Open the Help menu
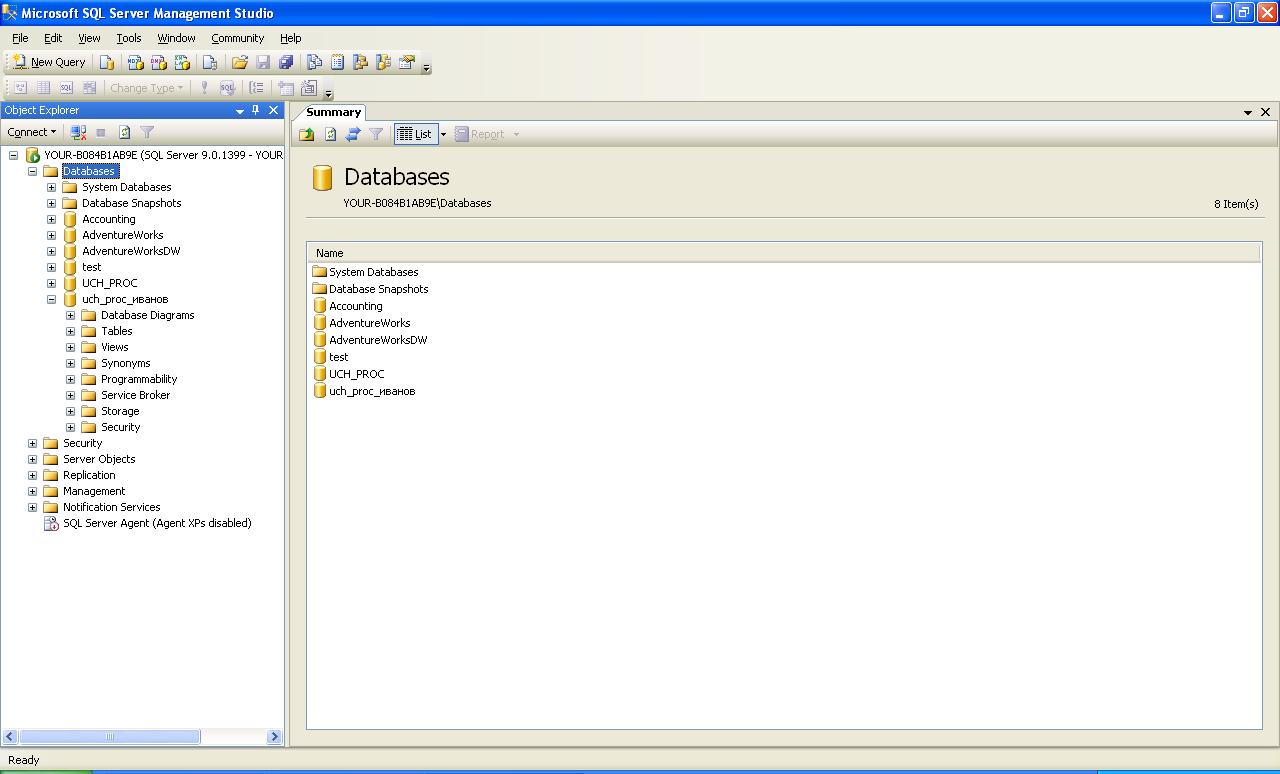 pos(291,38)
